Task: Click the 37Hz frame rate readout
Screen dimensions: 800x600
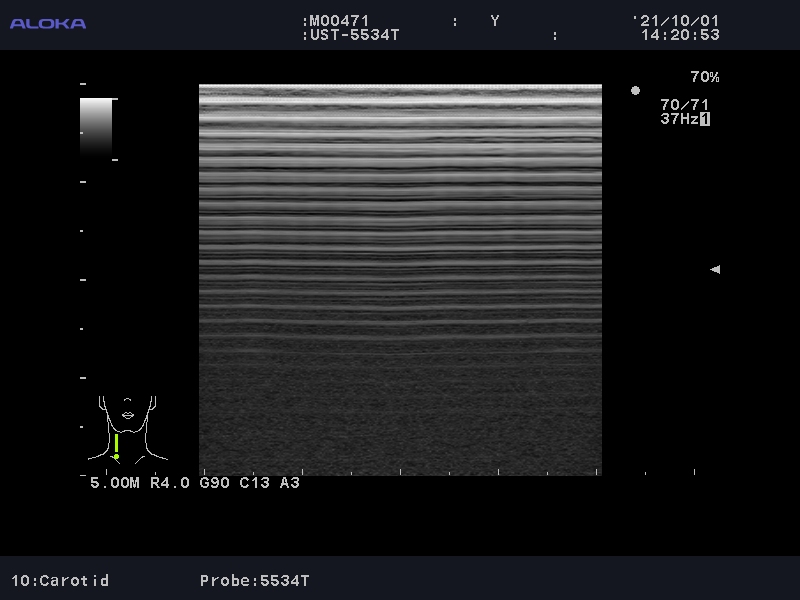Action: 678,119
